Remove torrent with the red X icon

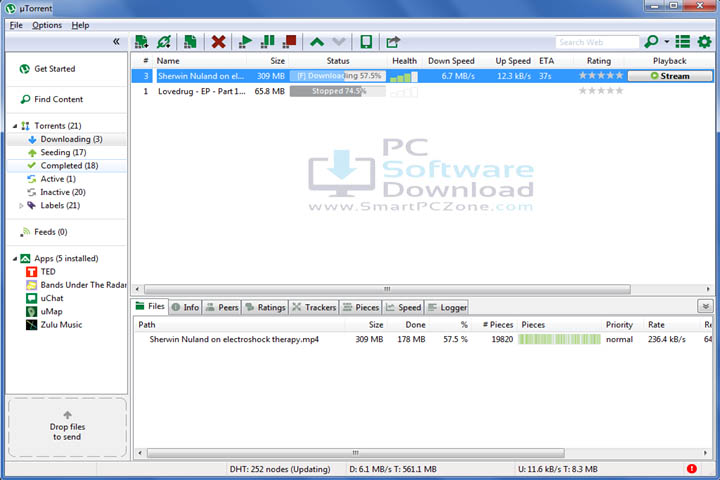pos(218,42)
